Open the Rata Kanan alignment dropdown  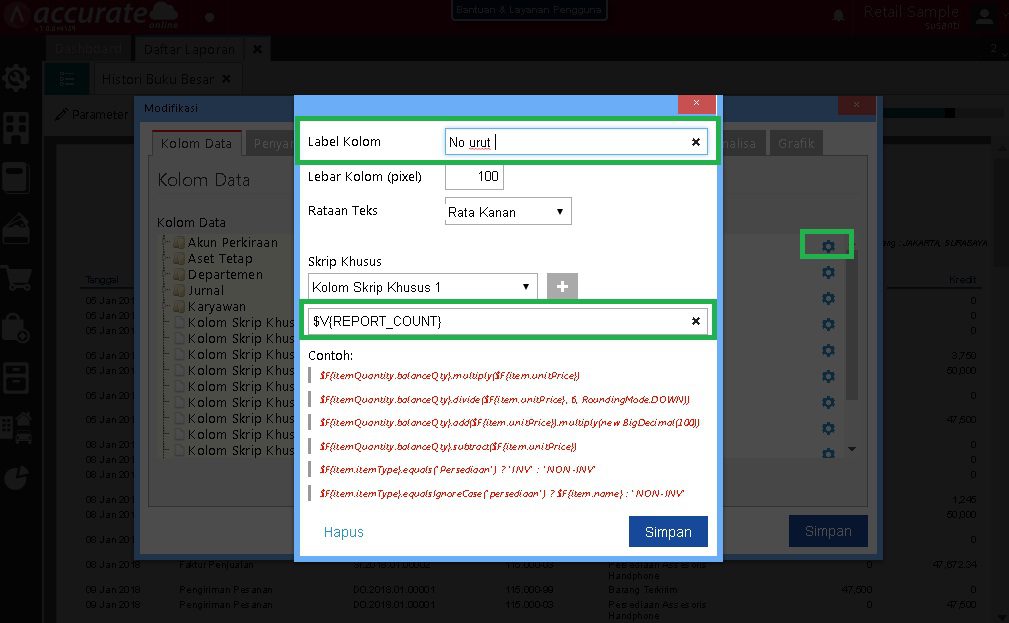[x=507, y=211]
